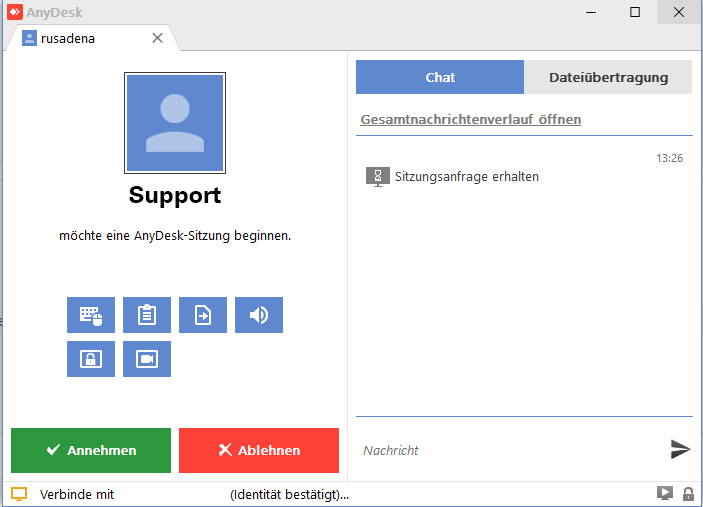The height and width of the screenshot is (507, 703).
Task: Click the rusadena tab user icon
Action: (29, 39)
